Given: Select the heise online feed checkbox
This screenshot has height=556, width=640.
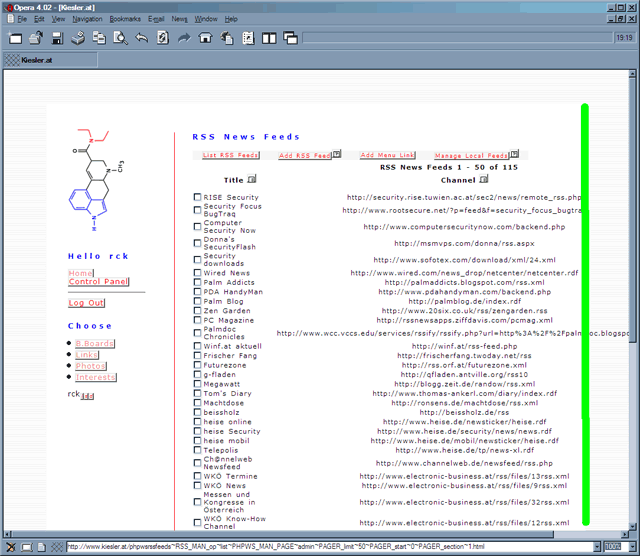Looking at the screenshot, I should 198,422.
